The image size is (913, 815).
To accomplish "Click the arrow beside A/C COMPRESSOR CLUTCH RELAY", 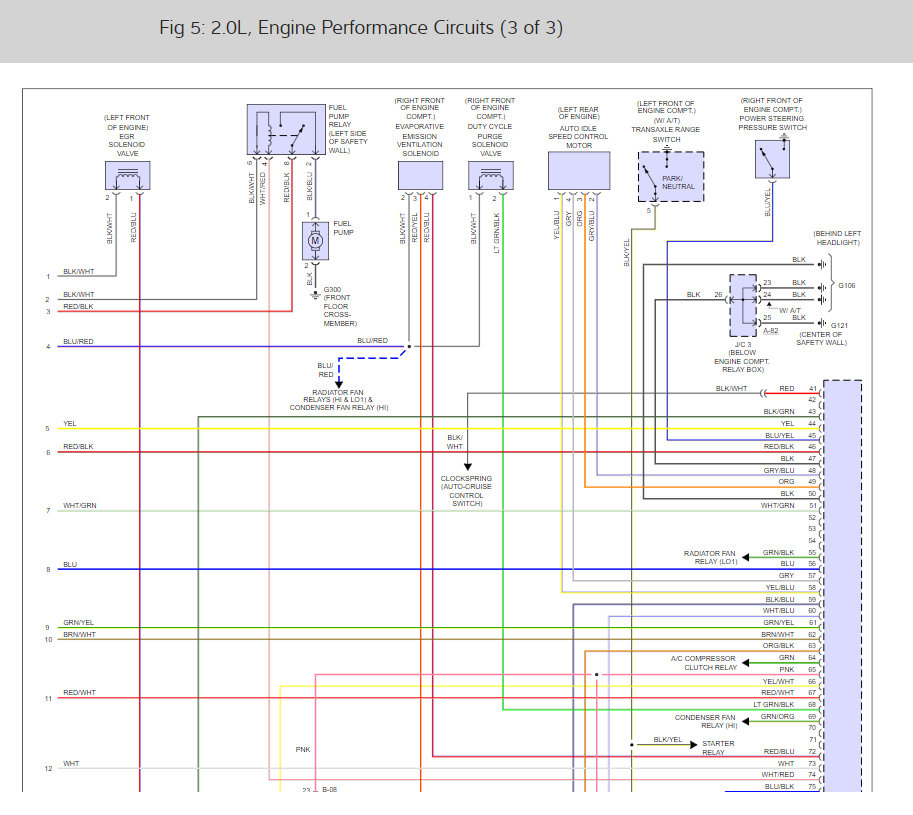I will tap(746, 662).
